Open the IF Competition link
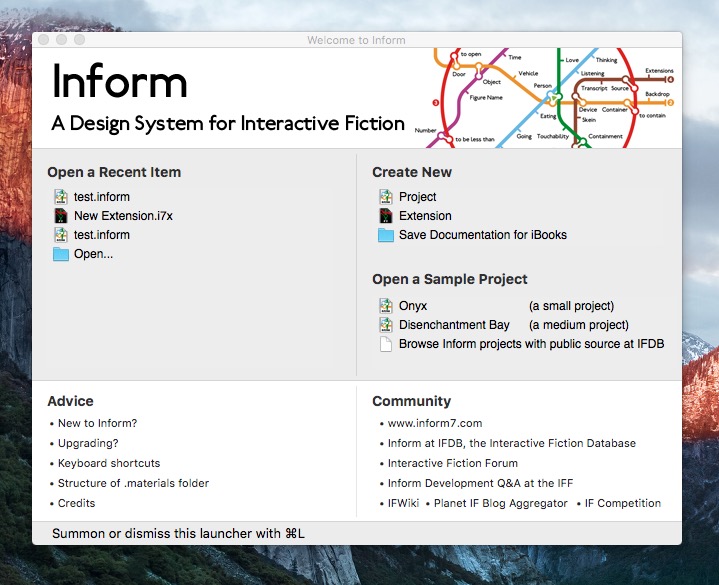The width and height of the screenshot is (719, 585). pos(622,503)
